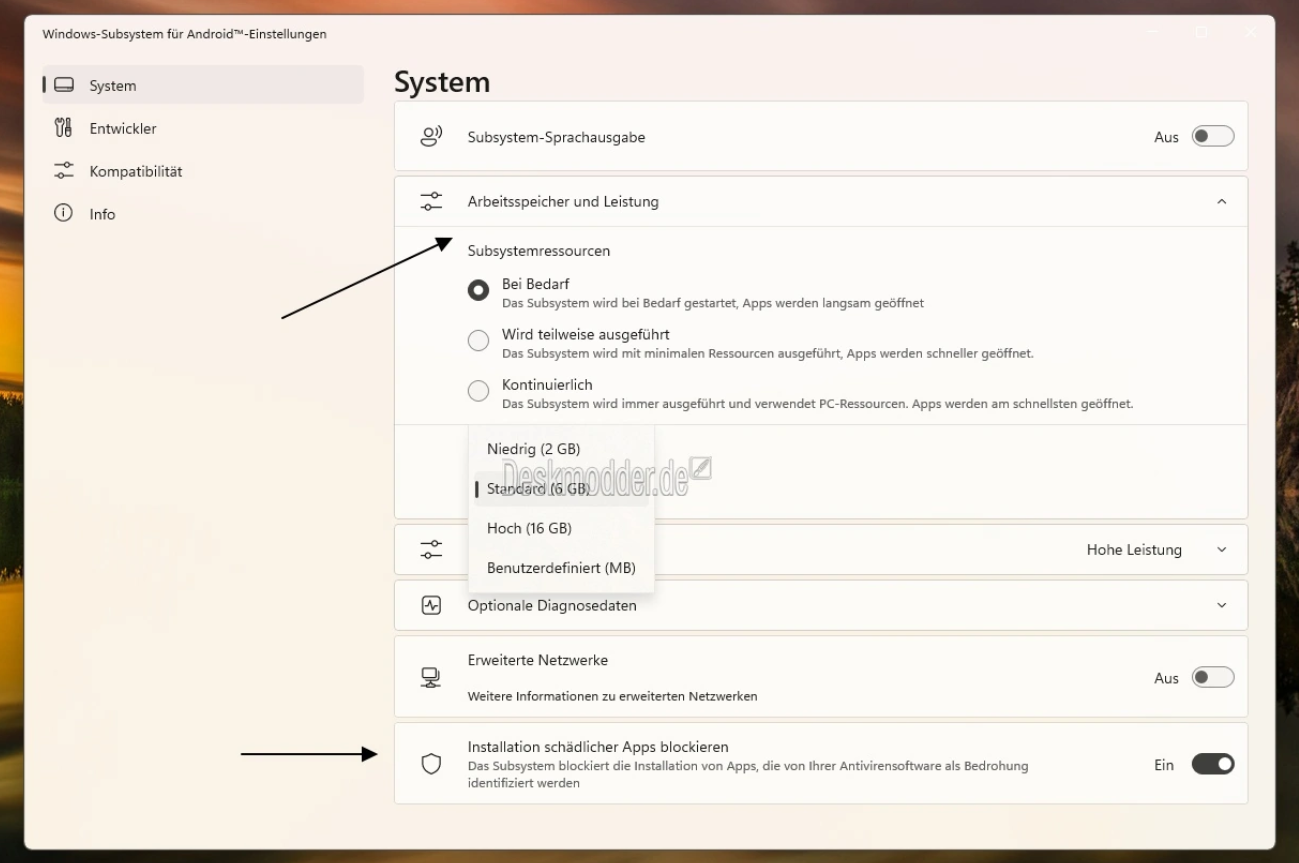Viewport: 1299px width, 863px height.
Task: Click the shield icon for blocking harmful apps
Action: [431, 764]
